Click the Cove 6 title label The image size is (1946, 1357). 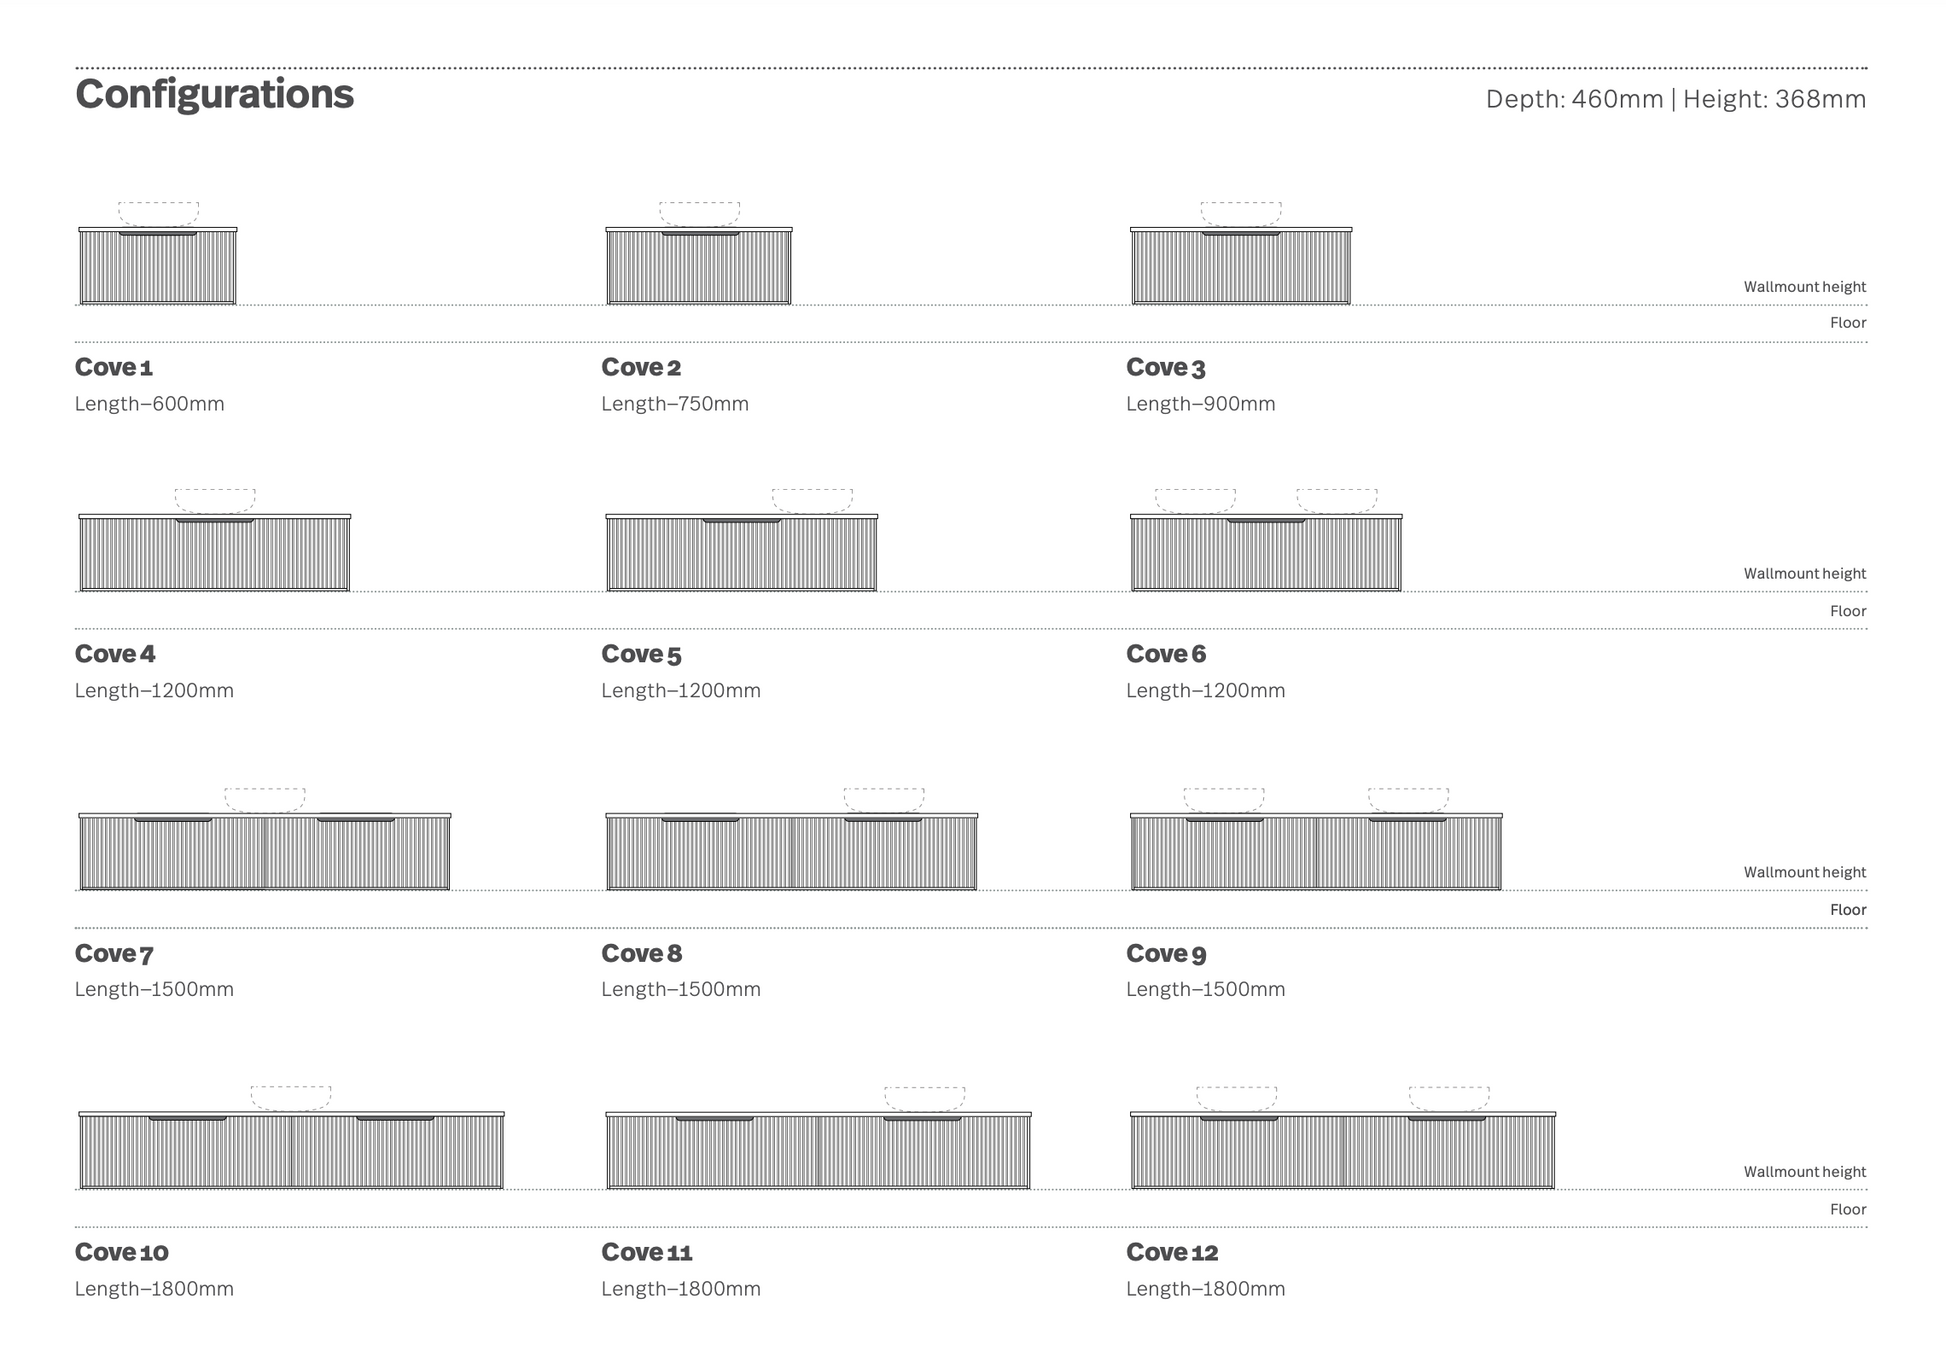[1166, 654]
